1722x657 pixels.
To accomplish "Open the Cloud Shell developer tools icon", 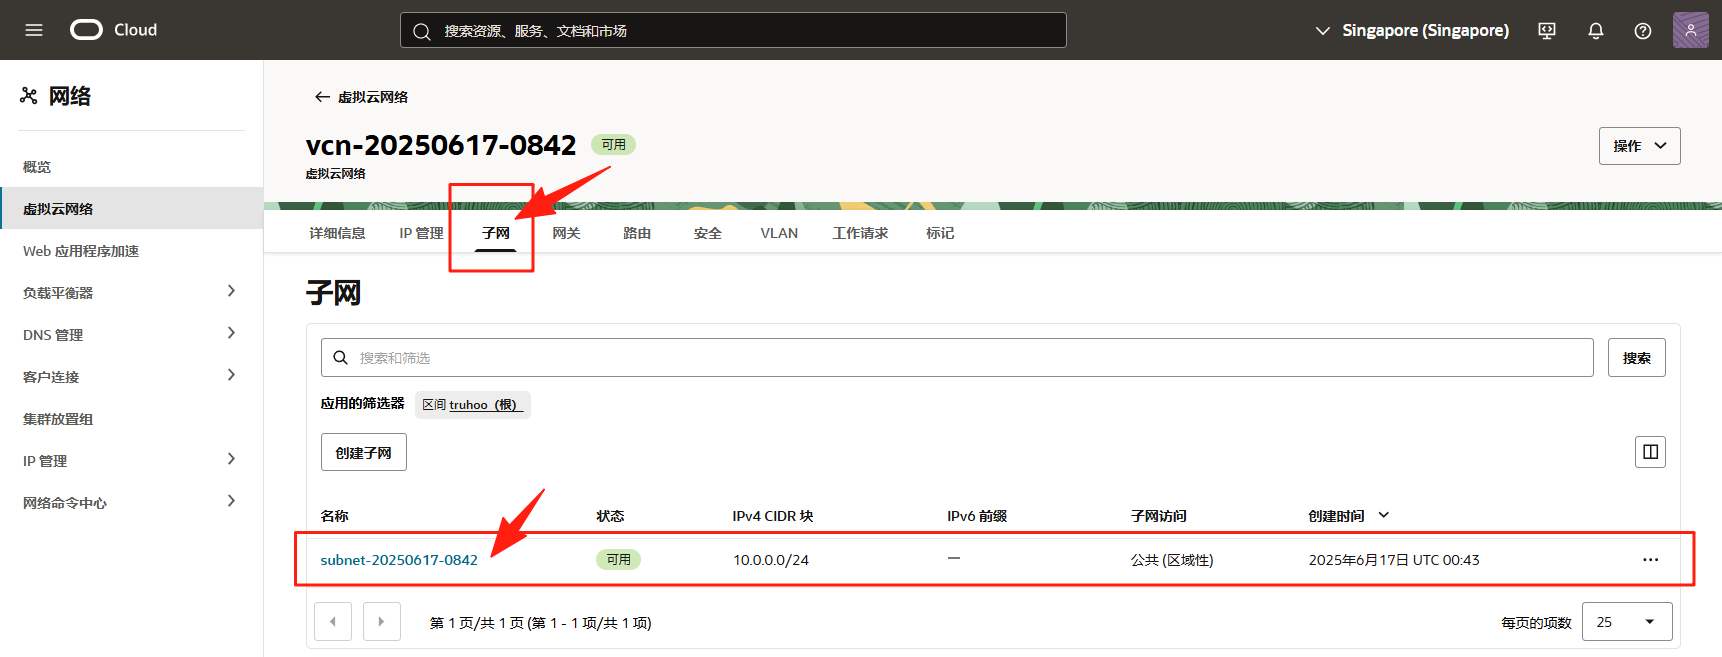I will 1547,31.
